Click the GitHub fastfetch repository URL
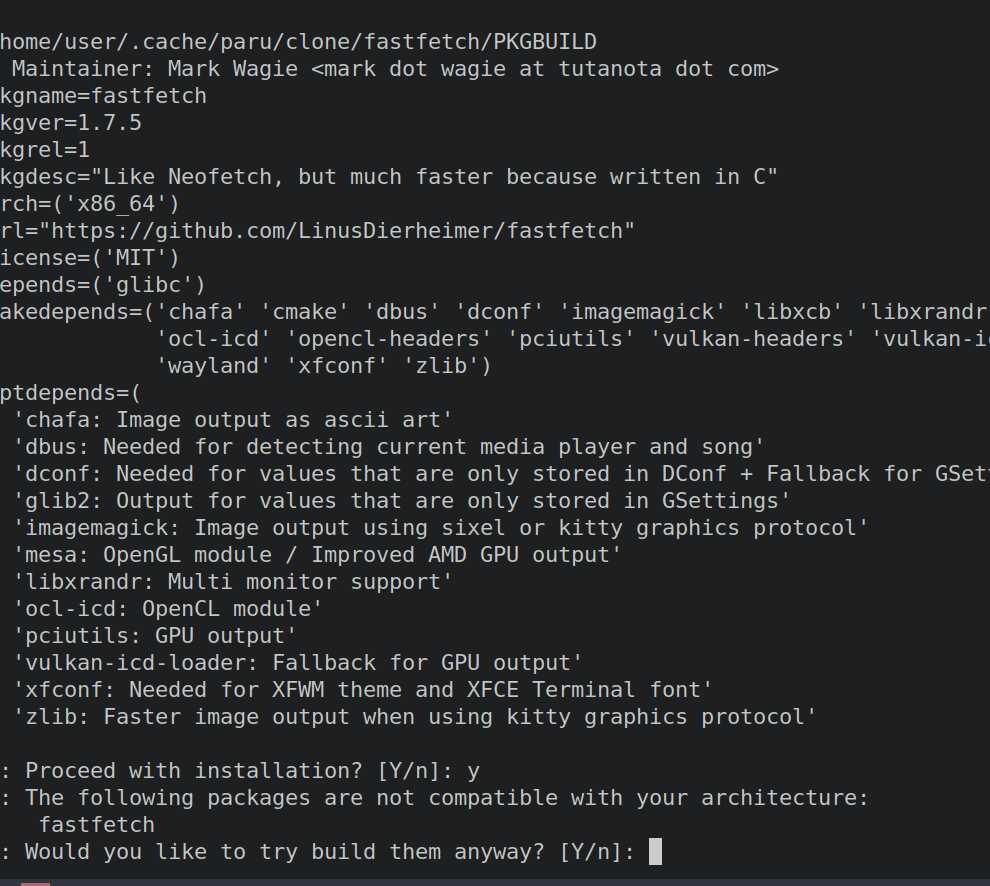 337,231
